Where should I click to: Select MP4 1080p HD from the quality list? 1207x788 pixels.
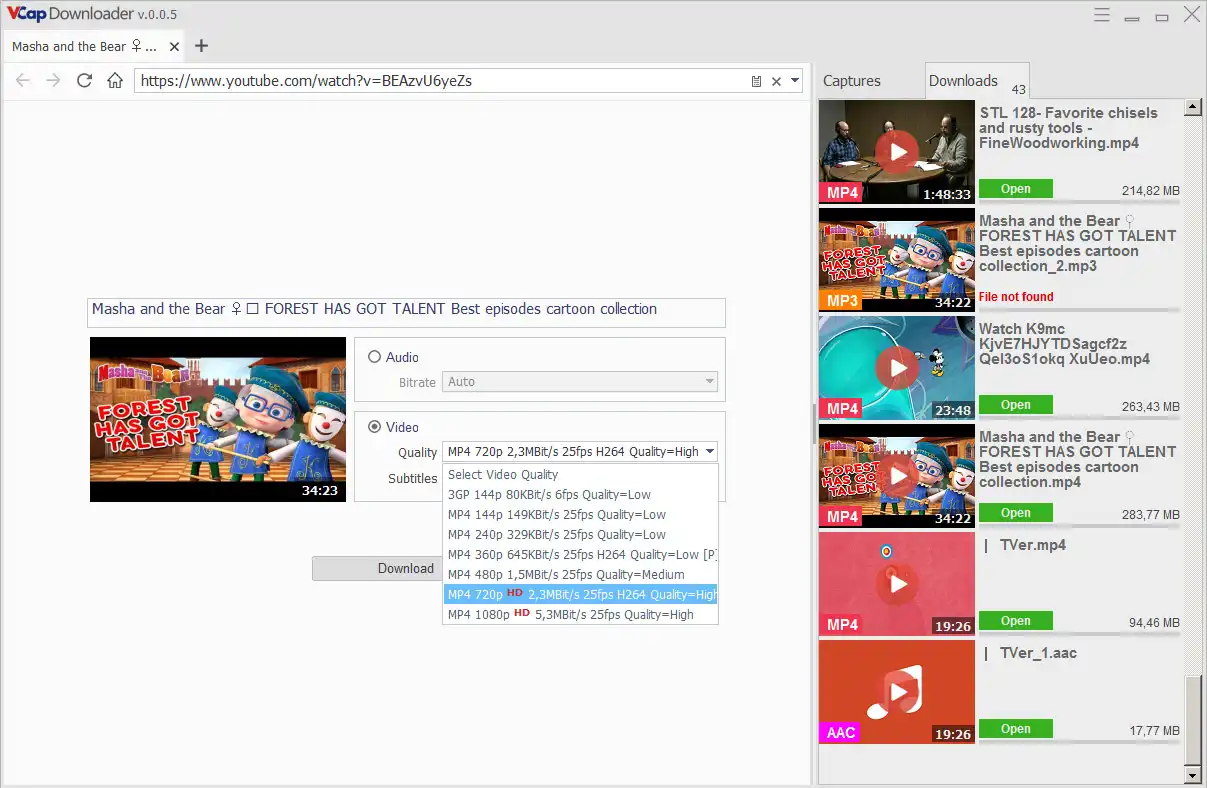pos(580,613)
